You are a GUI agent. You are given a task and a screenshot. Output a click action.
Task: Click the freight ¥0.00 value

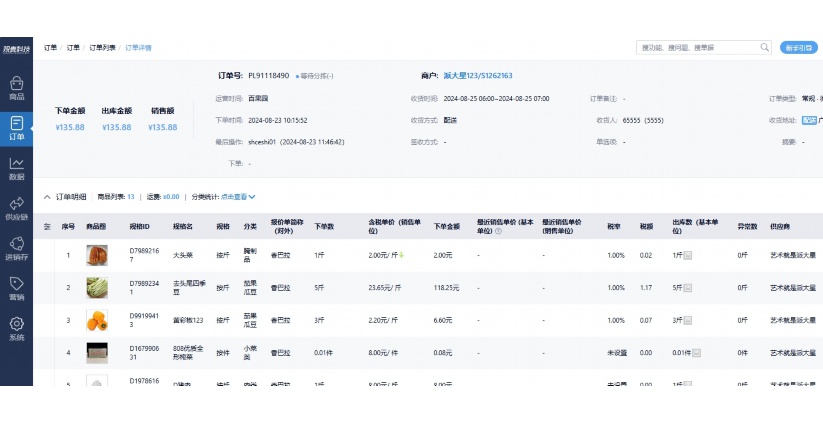pyautogui.click(x=171, y=197)
